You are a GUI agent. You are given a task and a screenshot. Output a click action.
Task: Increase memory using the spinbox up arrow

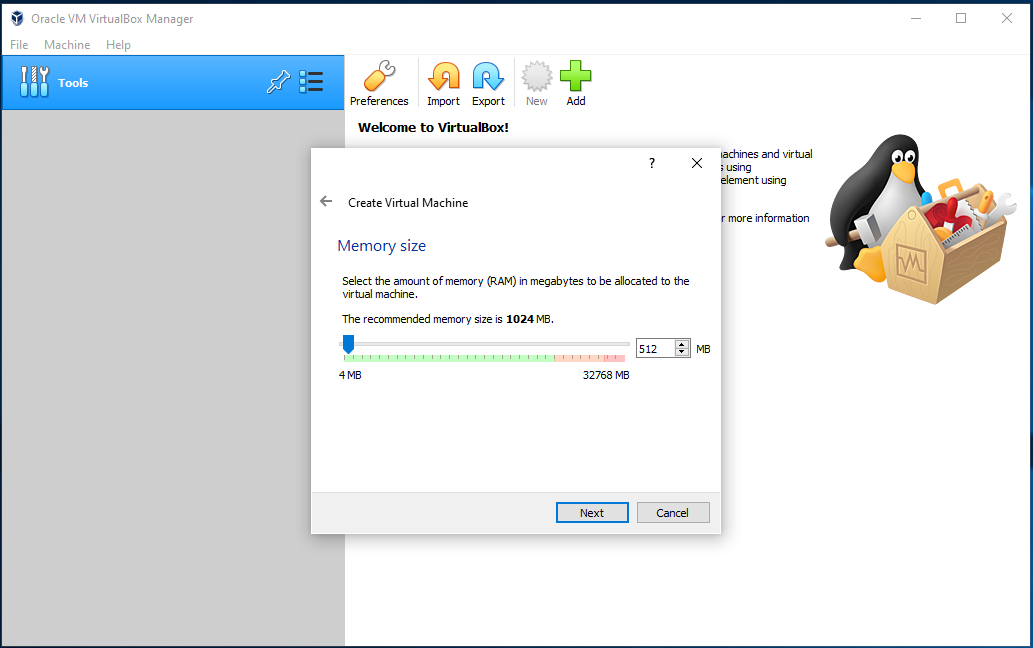click(x=682, y=344)
